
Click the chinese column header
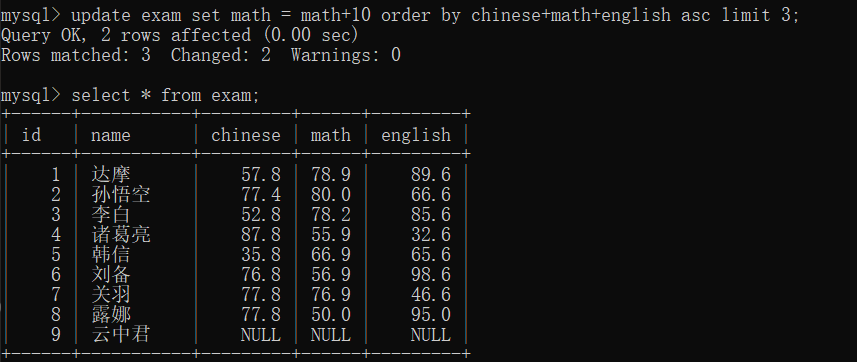[x=245, y=135]
